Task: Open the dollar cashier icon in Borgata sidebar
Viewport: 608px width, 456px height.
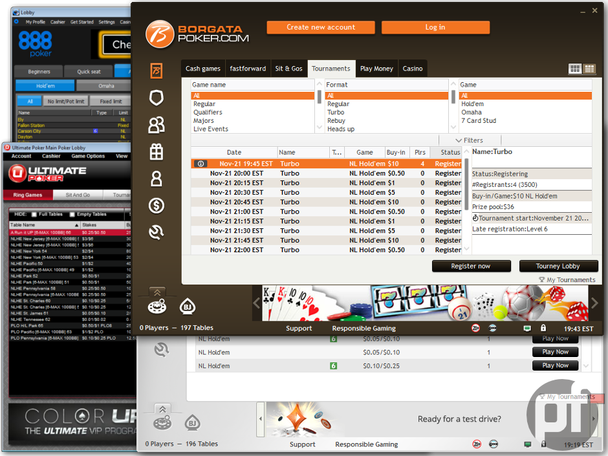Action: (156, 206)
